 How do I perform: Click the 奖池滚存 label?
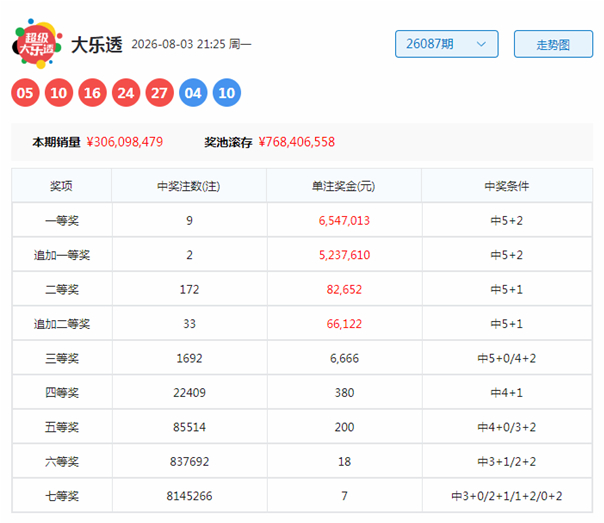228,142
